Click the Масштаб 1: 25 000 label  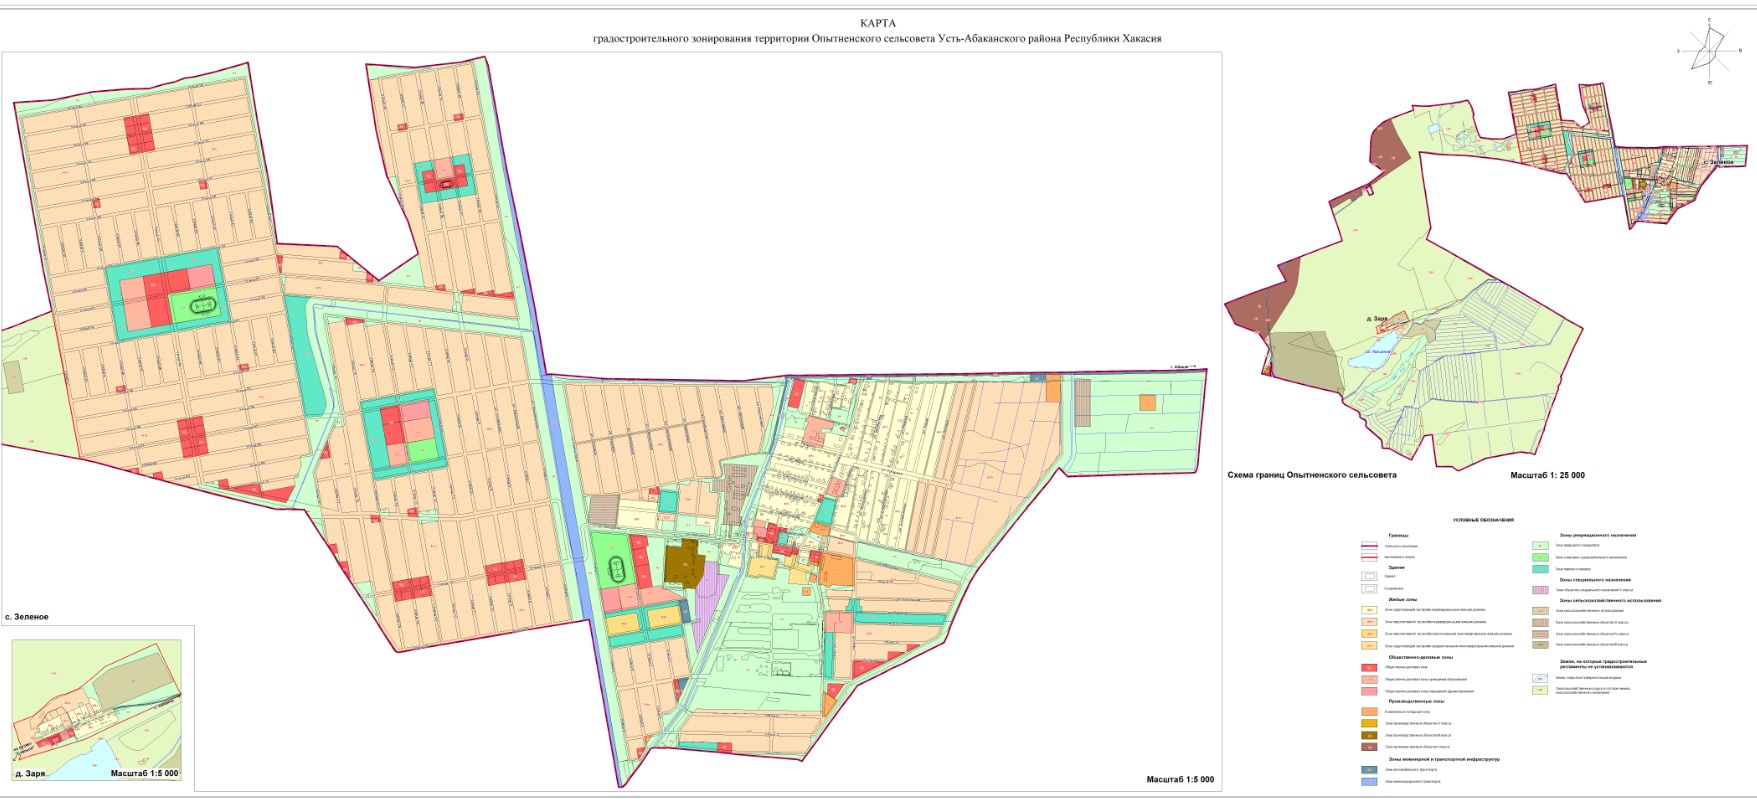tap(1547, 475)
